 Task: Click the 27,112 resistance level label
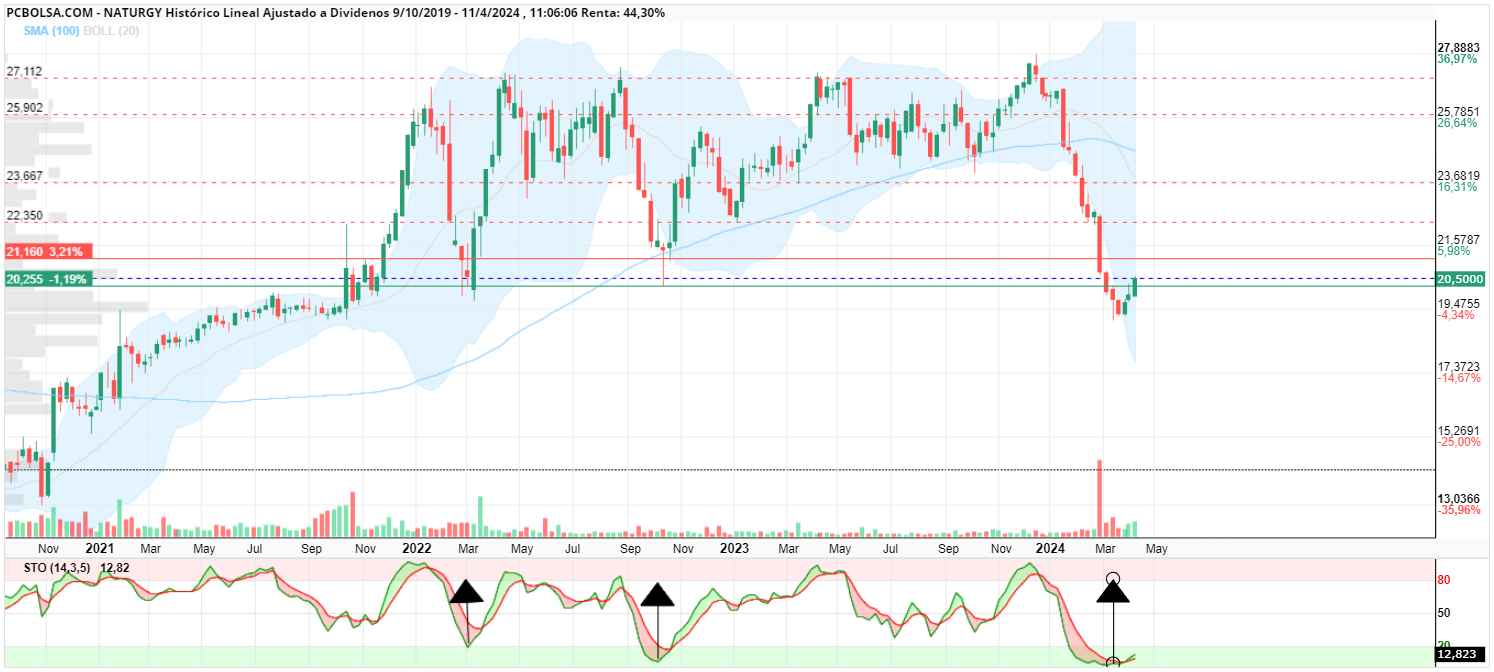tap(24, 71)
